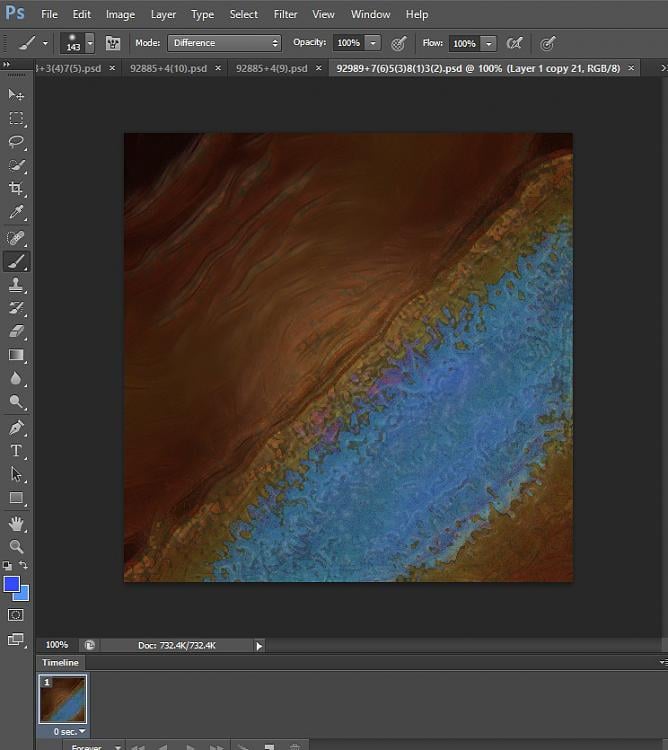Toggle Quick Mask mode
The height and width of the screenshot is (750, 668).
click(x=16, y=615)
